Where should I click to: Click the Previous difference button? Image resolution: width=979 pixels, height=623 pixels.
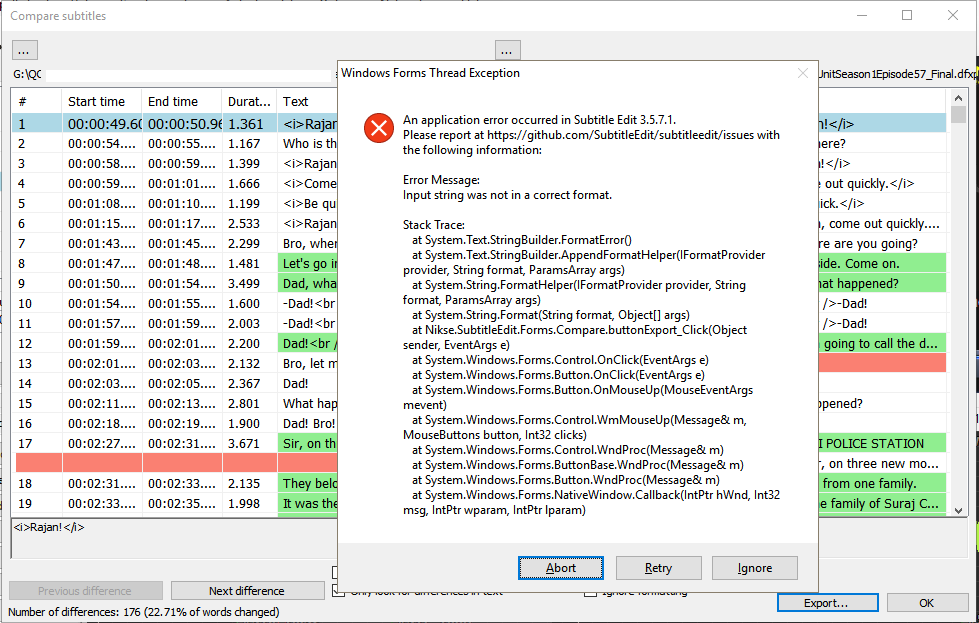click(85, 590)
